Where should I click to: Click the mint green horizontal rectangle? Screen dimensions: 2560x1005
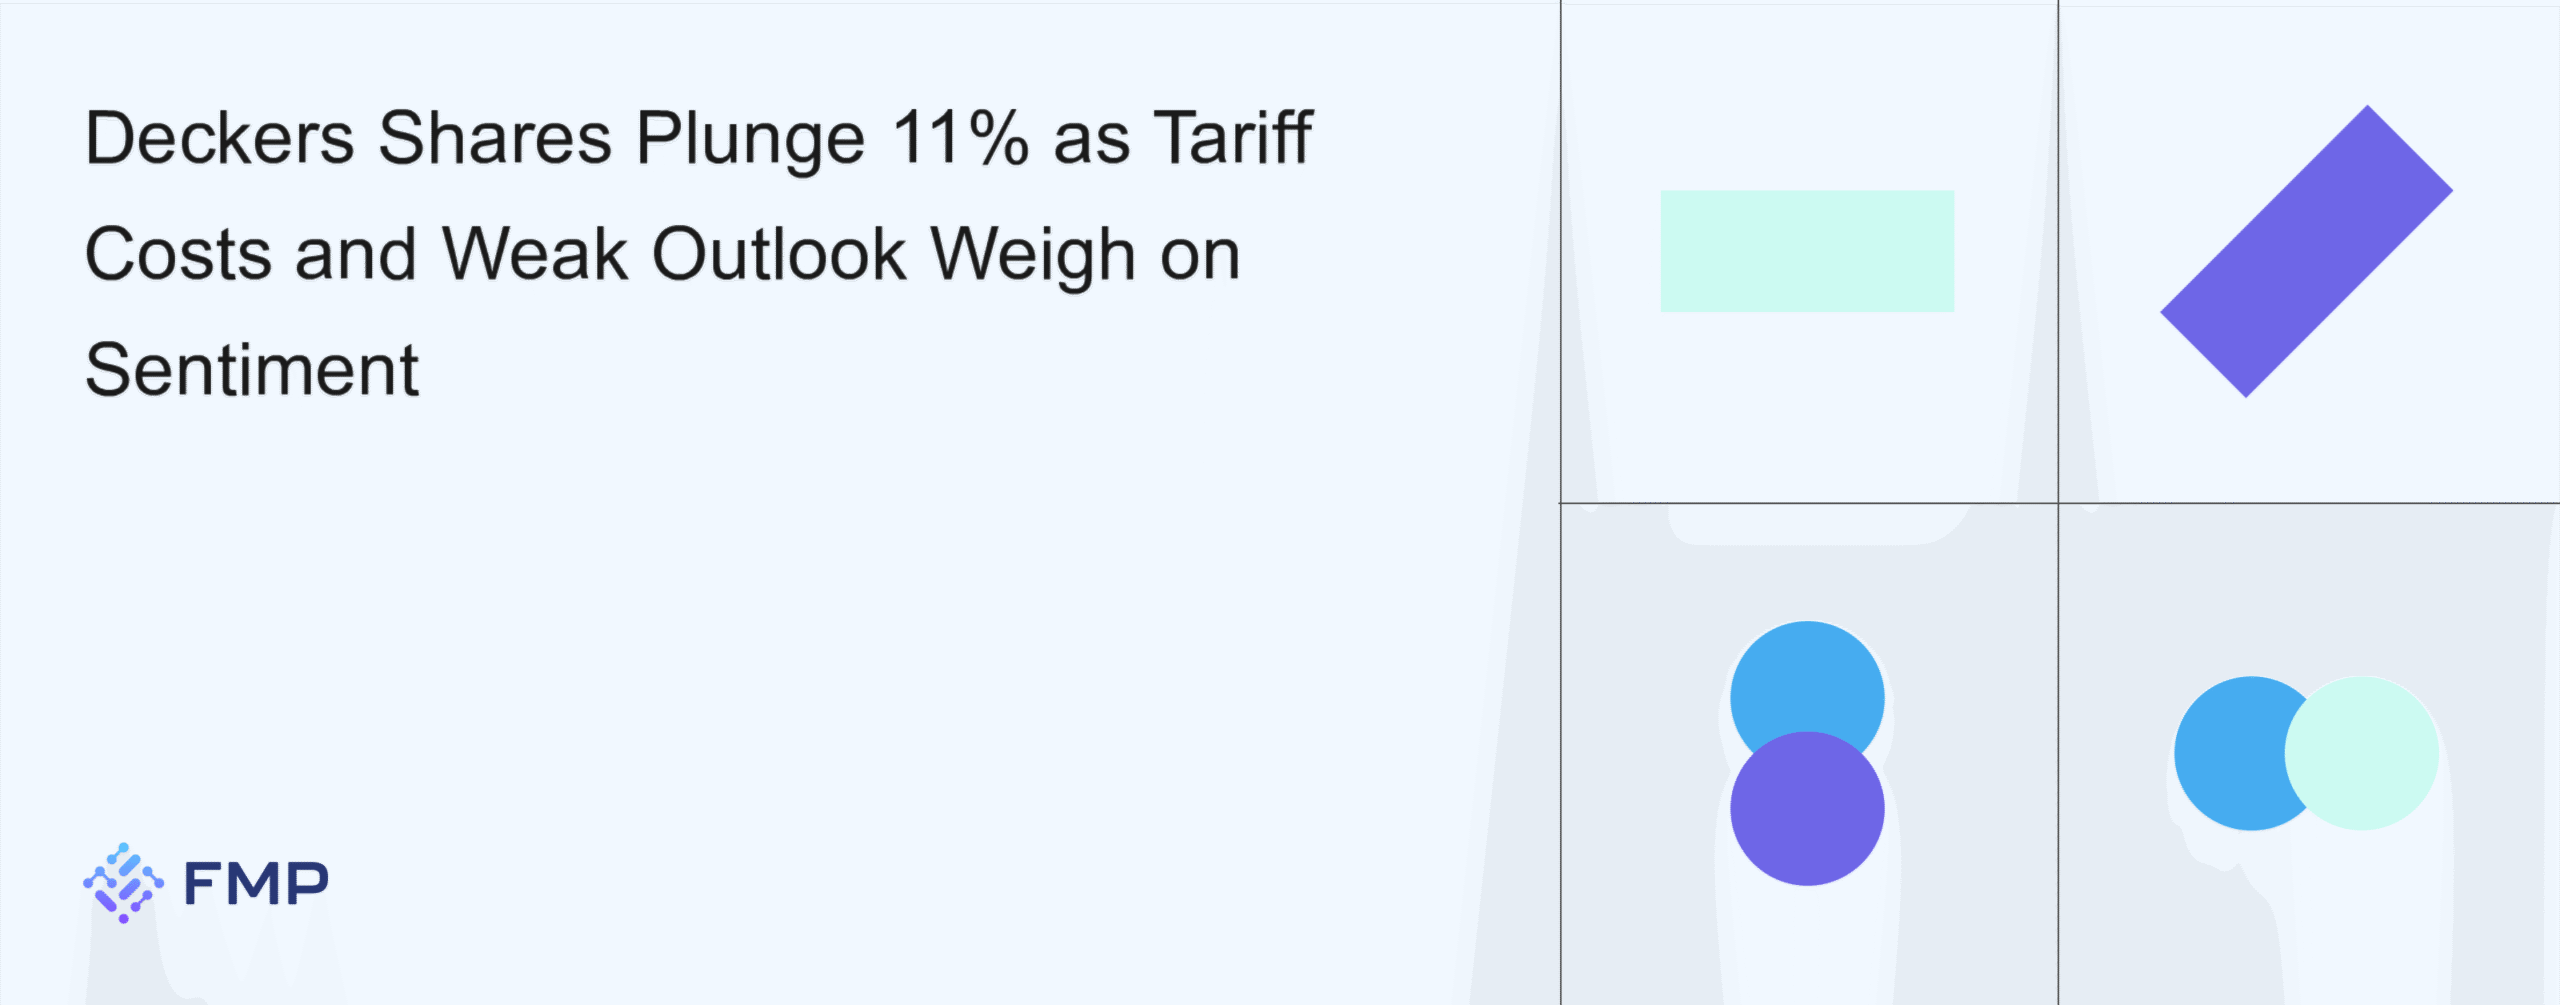click(x=1806, y=251)
